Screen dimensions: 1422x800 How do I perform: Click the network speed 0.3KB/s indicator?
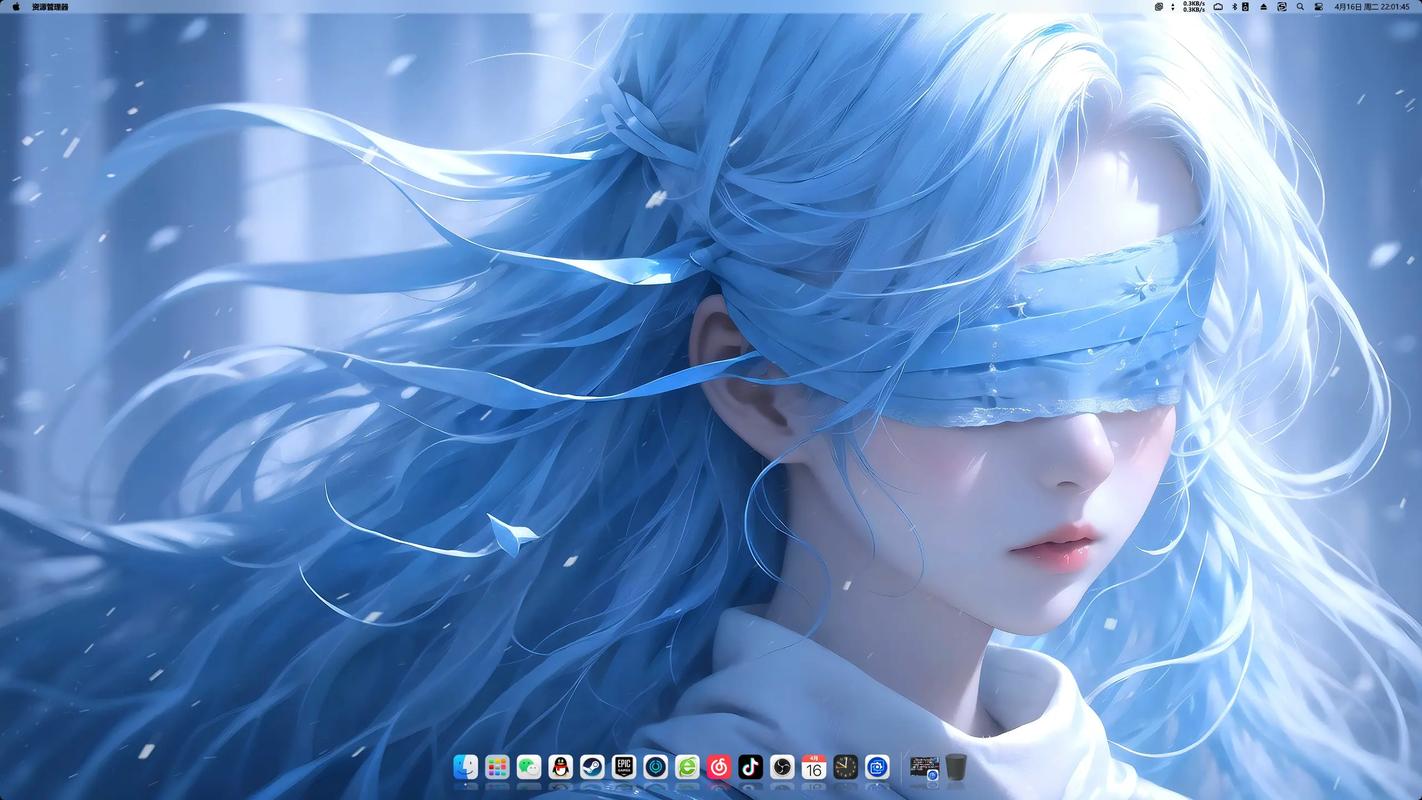[x=1194, y=6]
